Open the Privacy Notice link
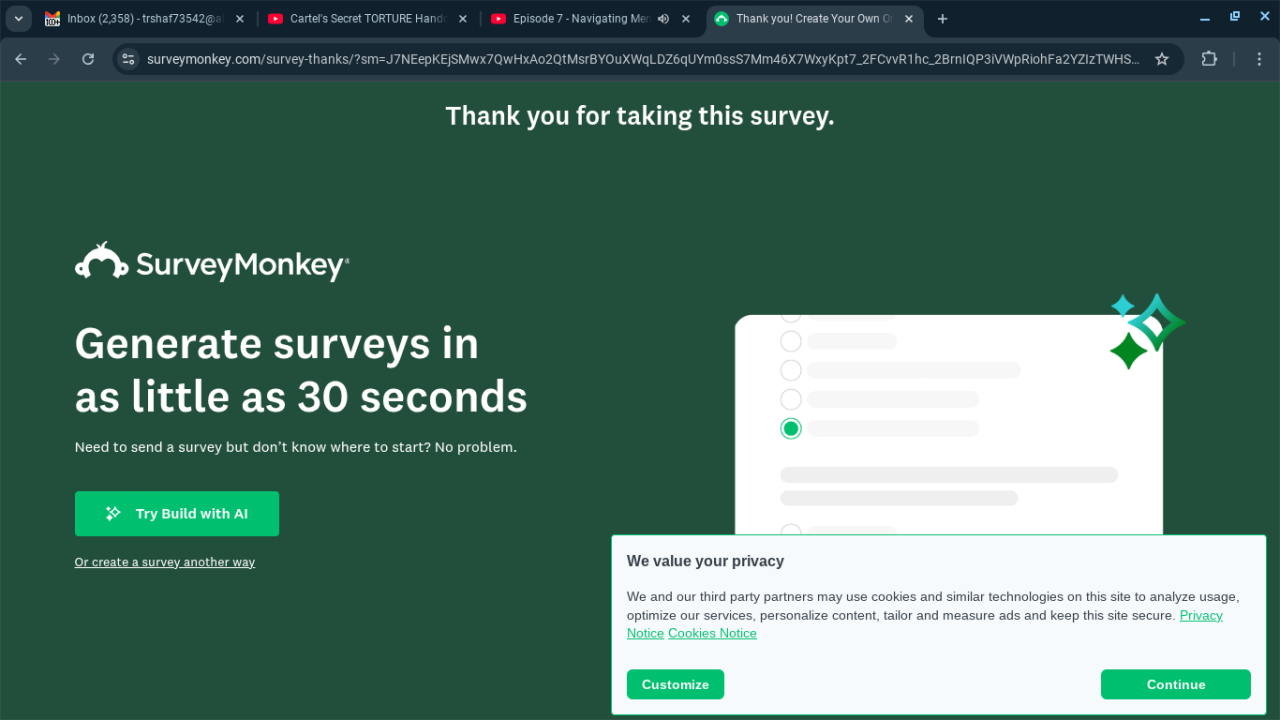This screenshot has height=720, width=1280. coord(1200,616)
